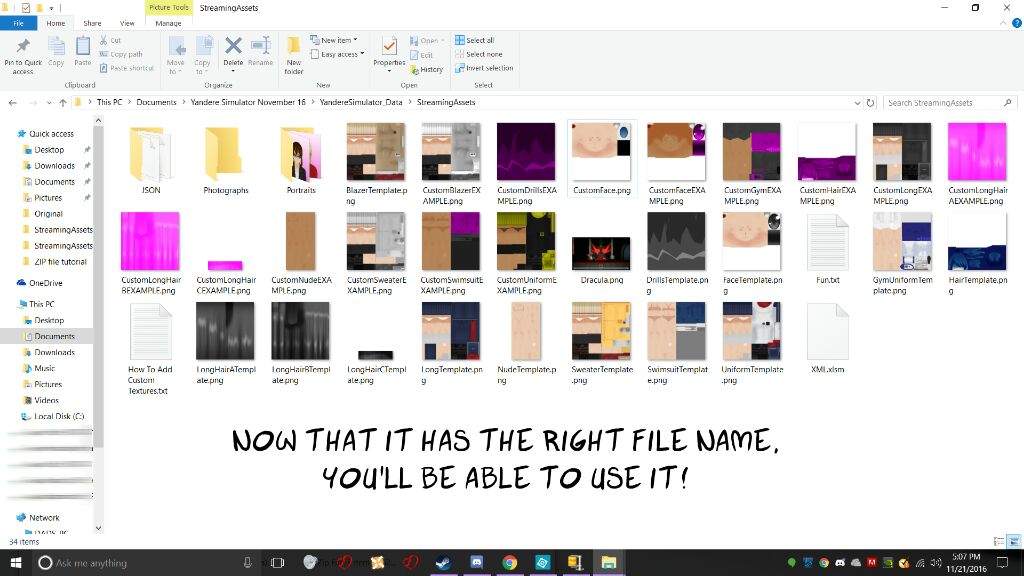Click the Copy icon in Clipboard group
The width and height of the screenshot is (1024, 576).
tap(56, 46)
